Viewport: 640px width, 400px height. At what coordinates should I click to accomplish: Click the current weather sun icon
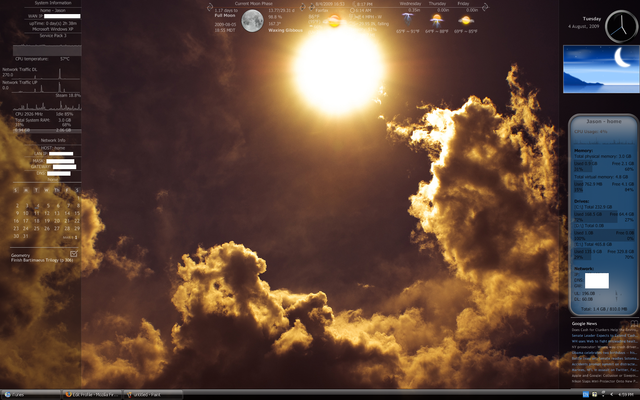pos(334,20)
